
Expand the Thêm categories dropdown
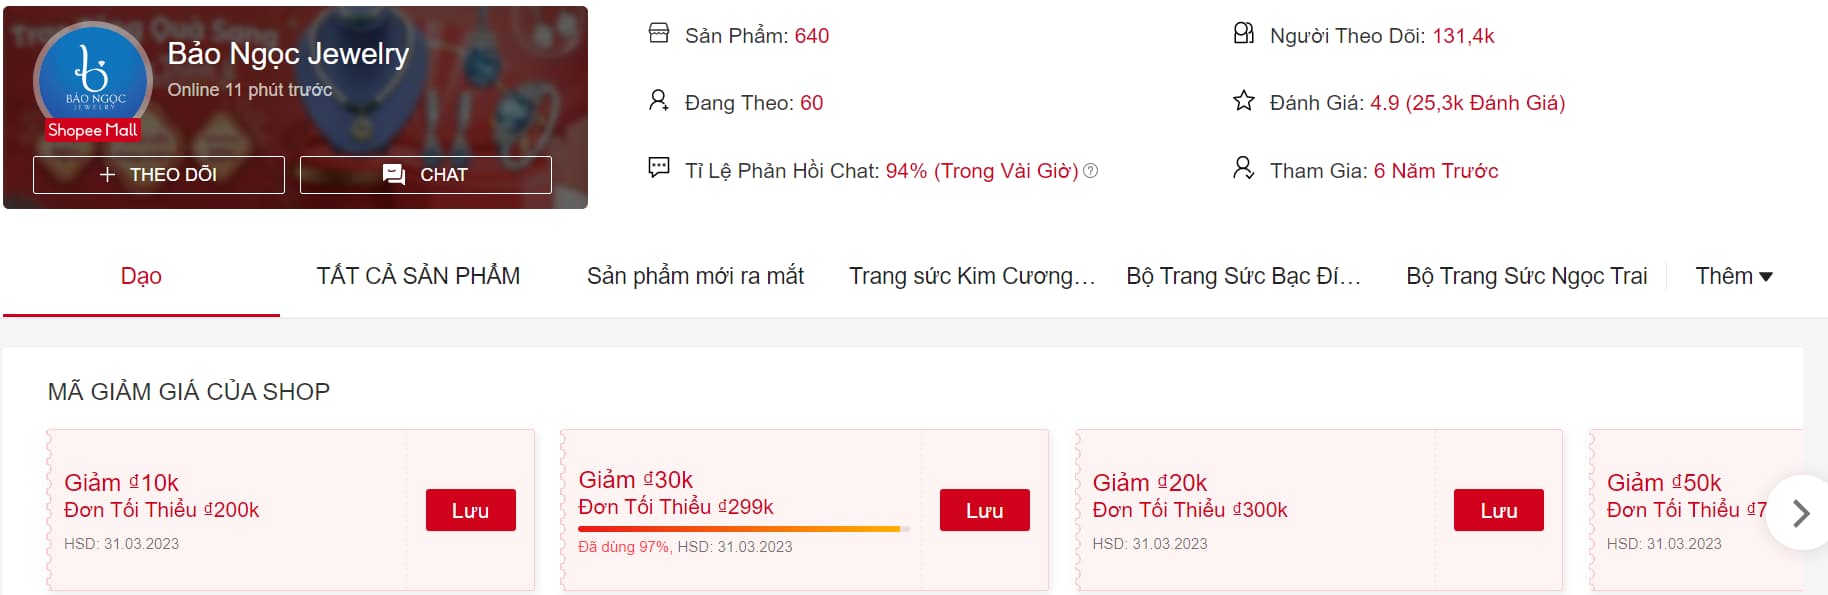point(1734,276)
